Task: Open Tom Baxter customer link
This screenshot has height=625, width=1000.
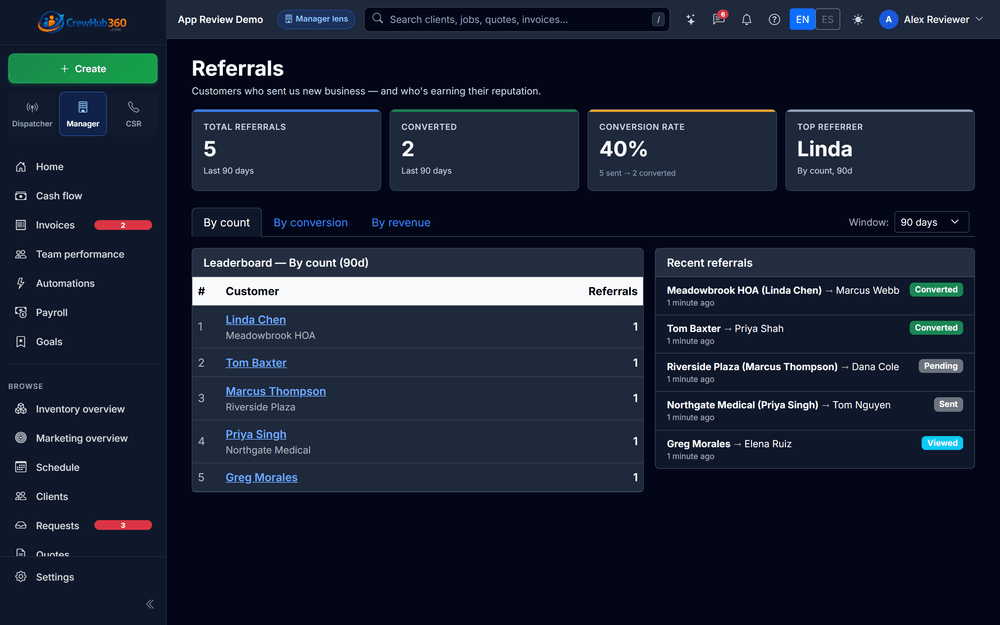Action: (256, 363)
